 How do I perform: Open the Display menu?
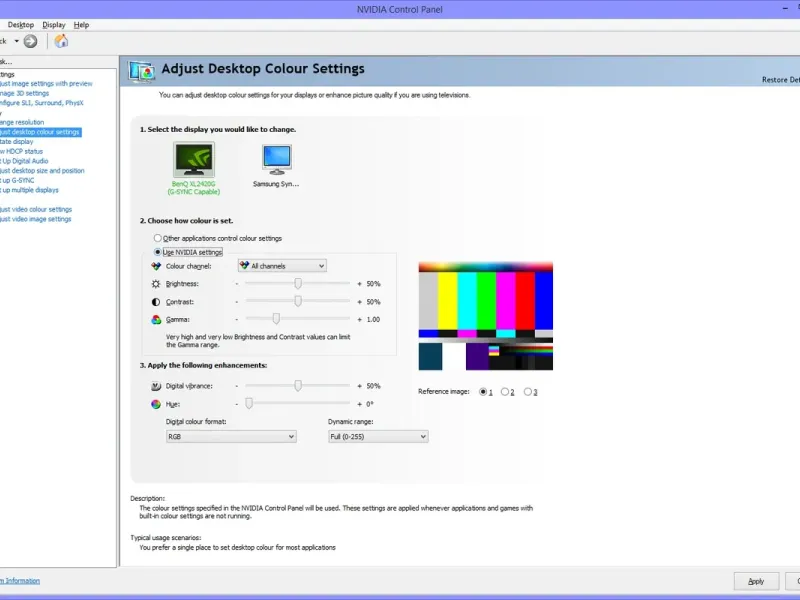click(54, 25)
